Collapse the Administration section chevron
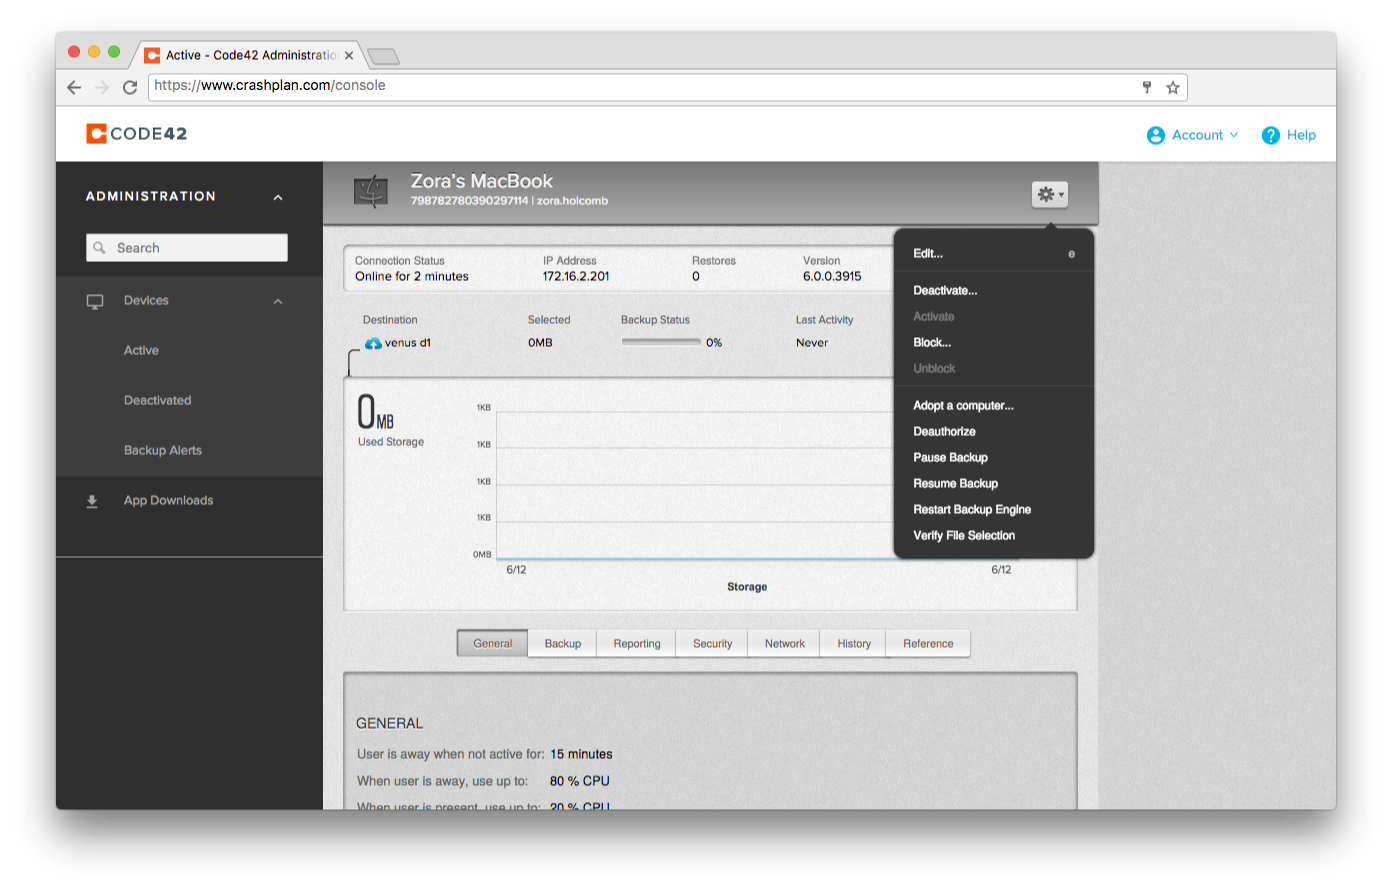1392x889 pixels. pyautogui.click(x=278, y=197)
